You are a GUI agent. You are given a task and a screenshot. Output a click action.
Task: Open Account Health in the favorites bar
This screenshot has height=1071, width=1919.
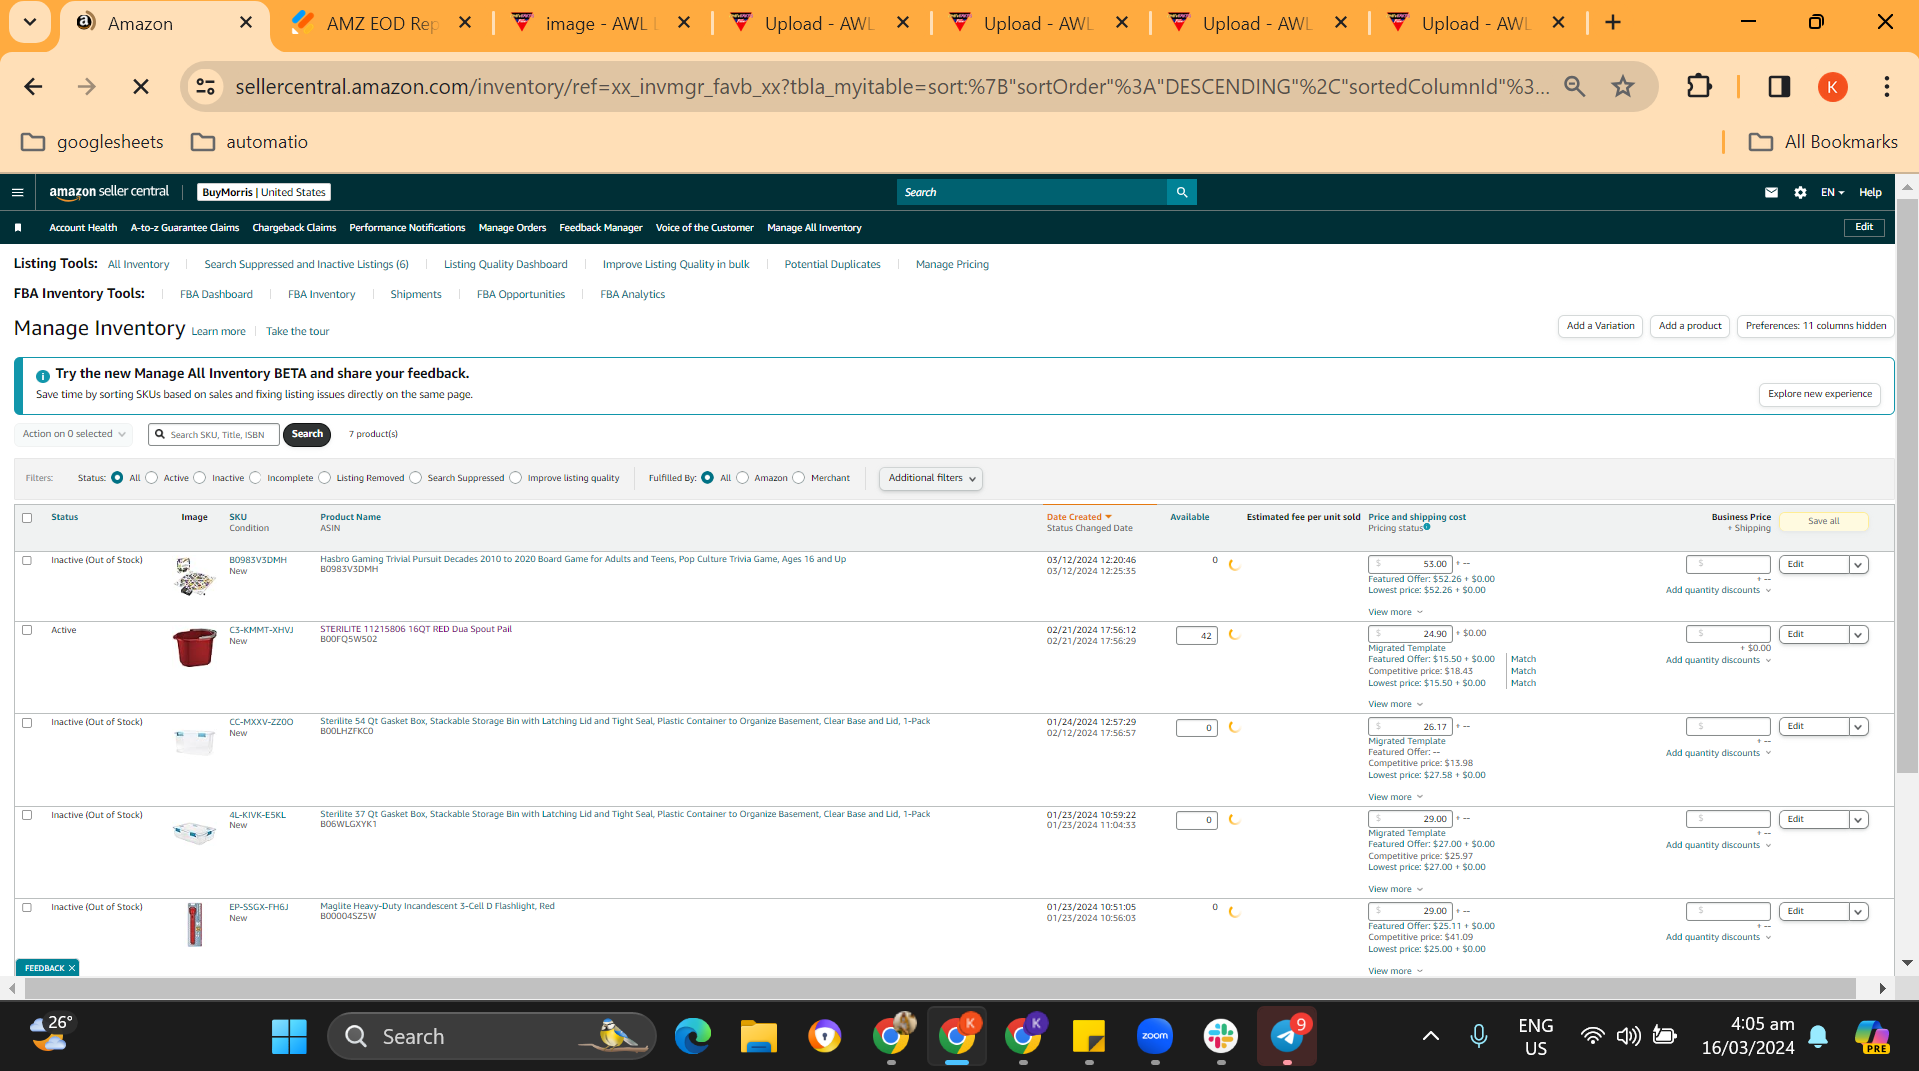click(x=83, y=228)
